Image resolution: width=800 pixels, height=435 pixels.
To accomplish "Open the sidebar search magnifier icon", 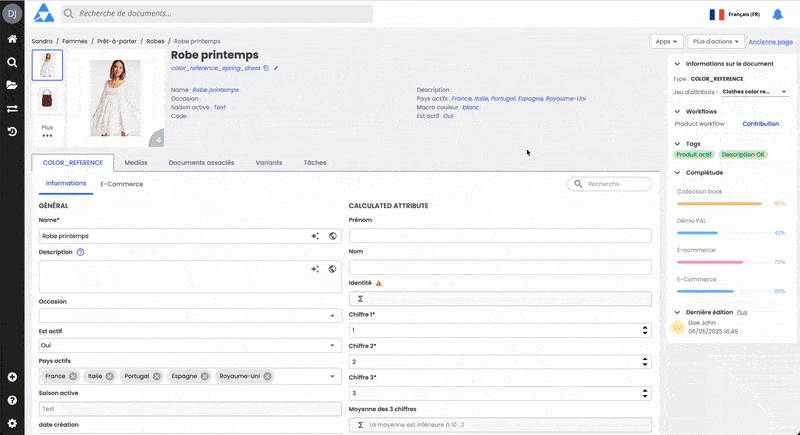I will click(x=12, y=62).
